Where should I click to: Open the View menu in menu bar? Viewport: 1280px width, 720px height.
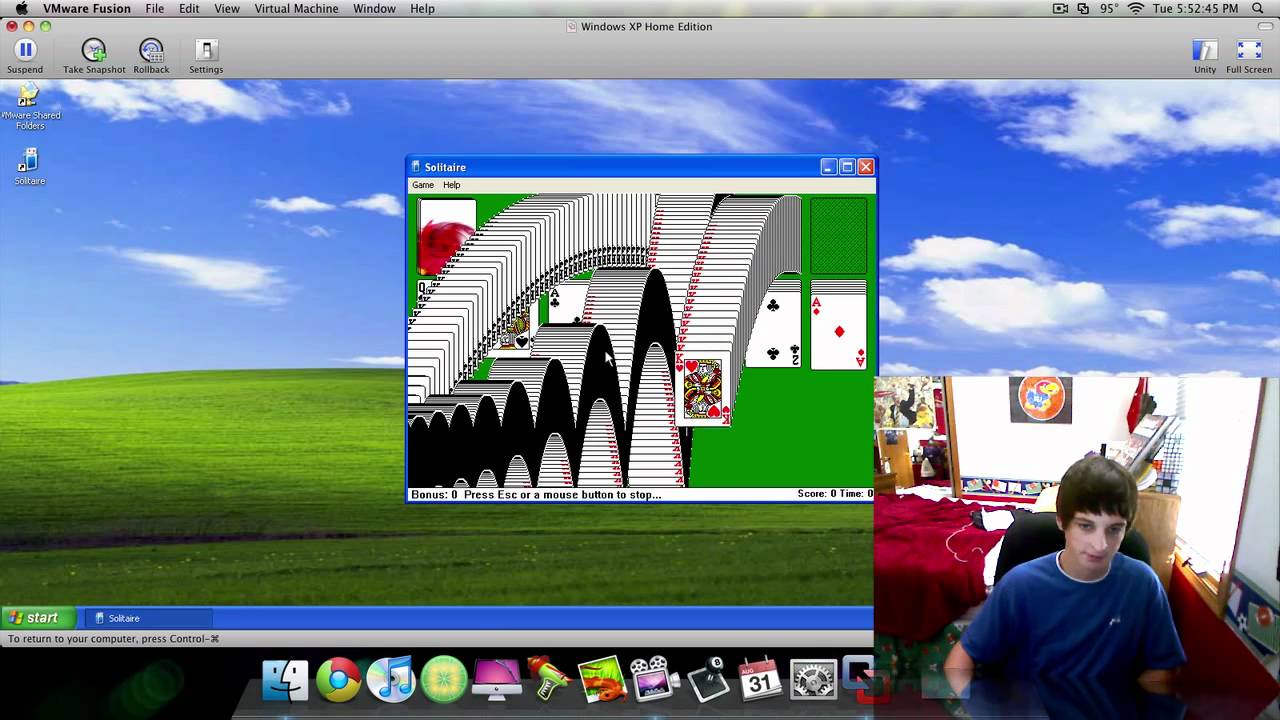pos(227,9)
